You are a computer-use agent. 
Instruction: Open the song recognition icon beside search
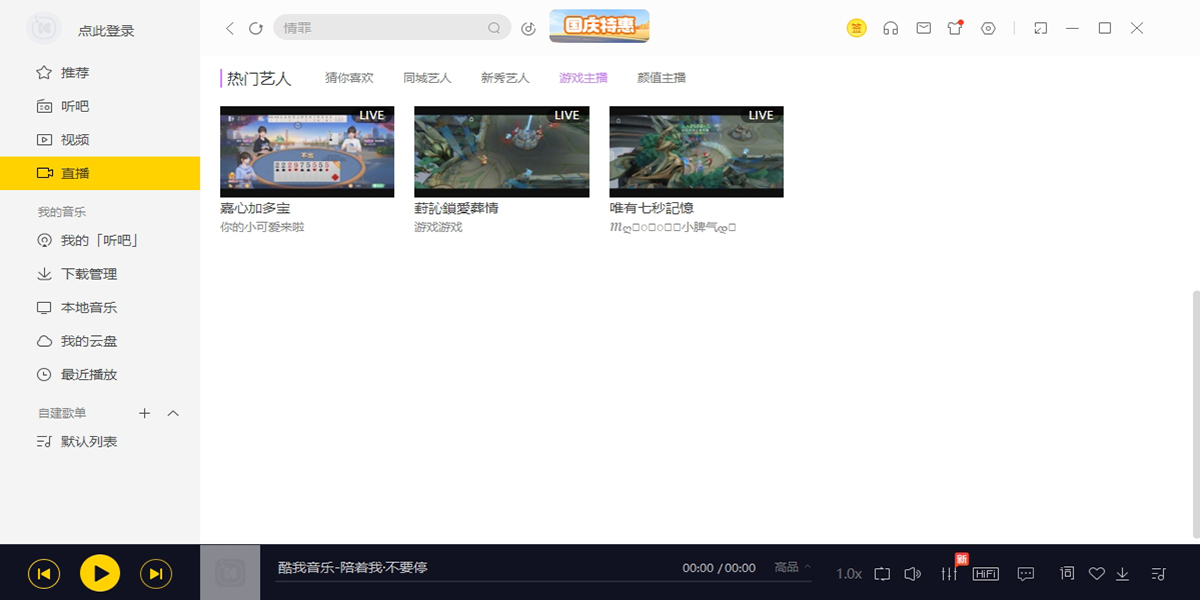pos(529,28)
